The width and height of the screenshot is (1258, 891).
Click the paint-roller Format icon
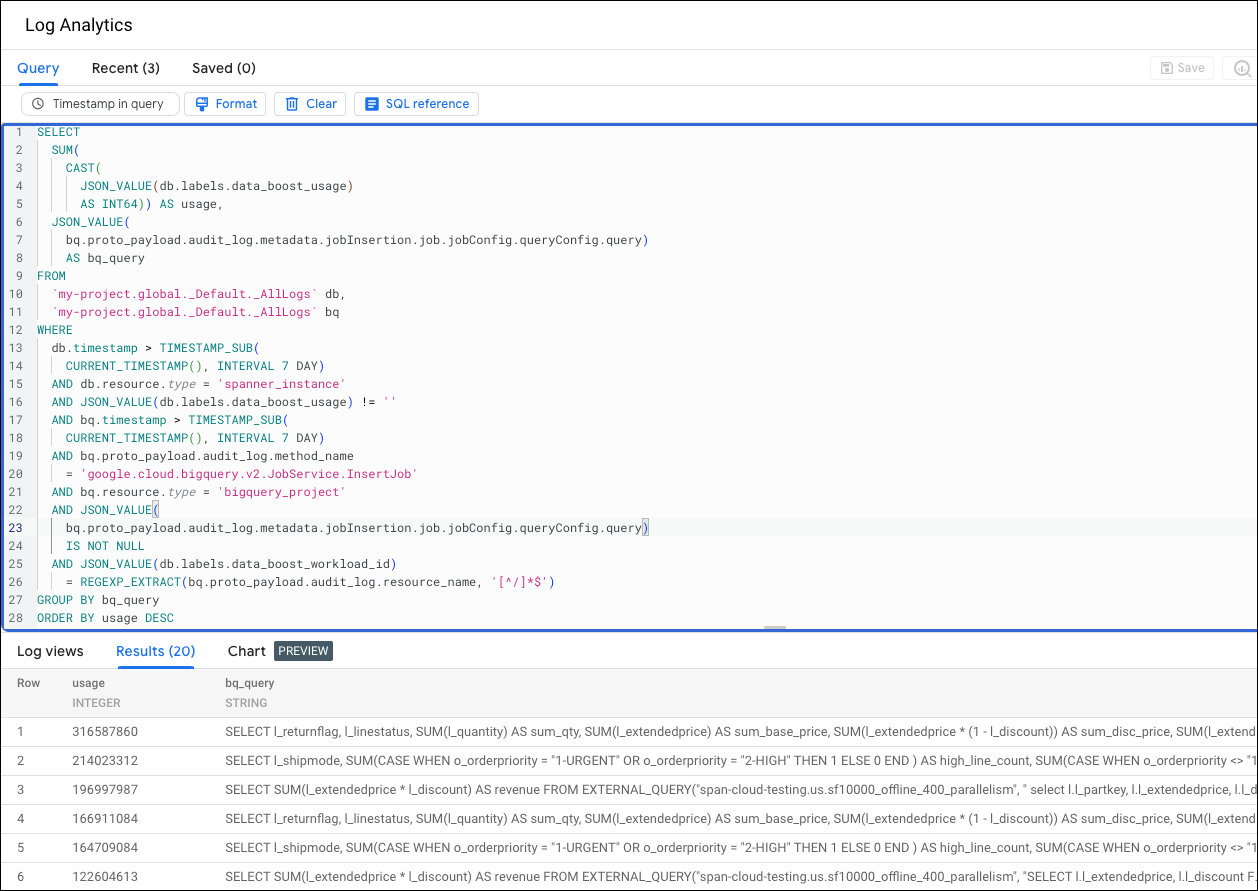click(201, 103)
